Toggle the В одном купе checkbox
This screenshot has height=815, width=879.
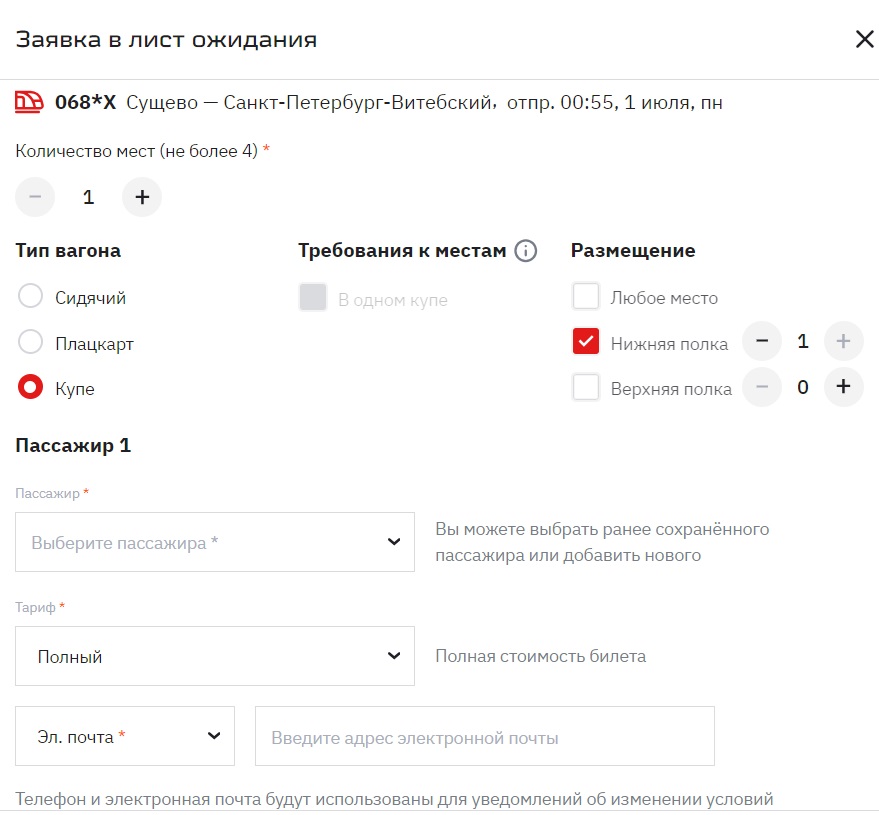[313, 298]
